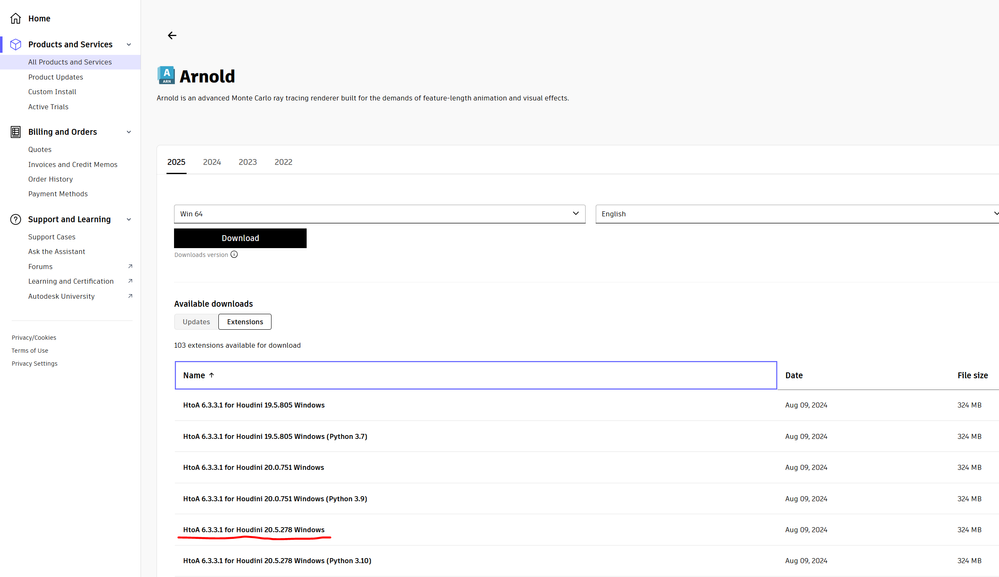Collapse the Products and Services section chevron

129,45
